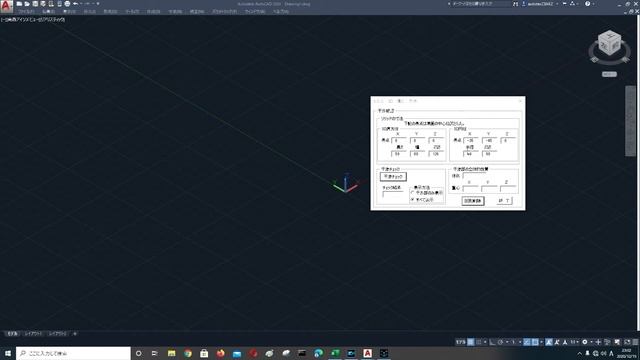Open the ファイル menu
Viewport: 640px width, 360px height.
pos(27,11)
